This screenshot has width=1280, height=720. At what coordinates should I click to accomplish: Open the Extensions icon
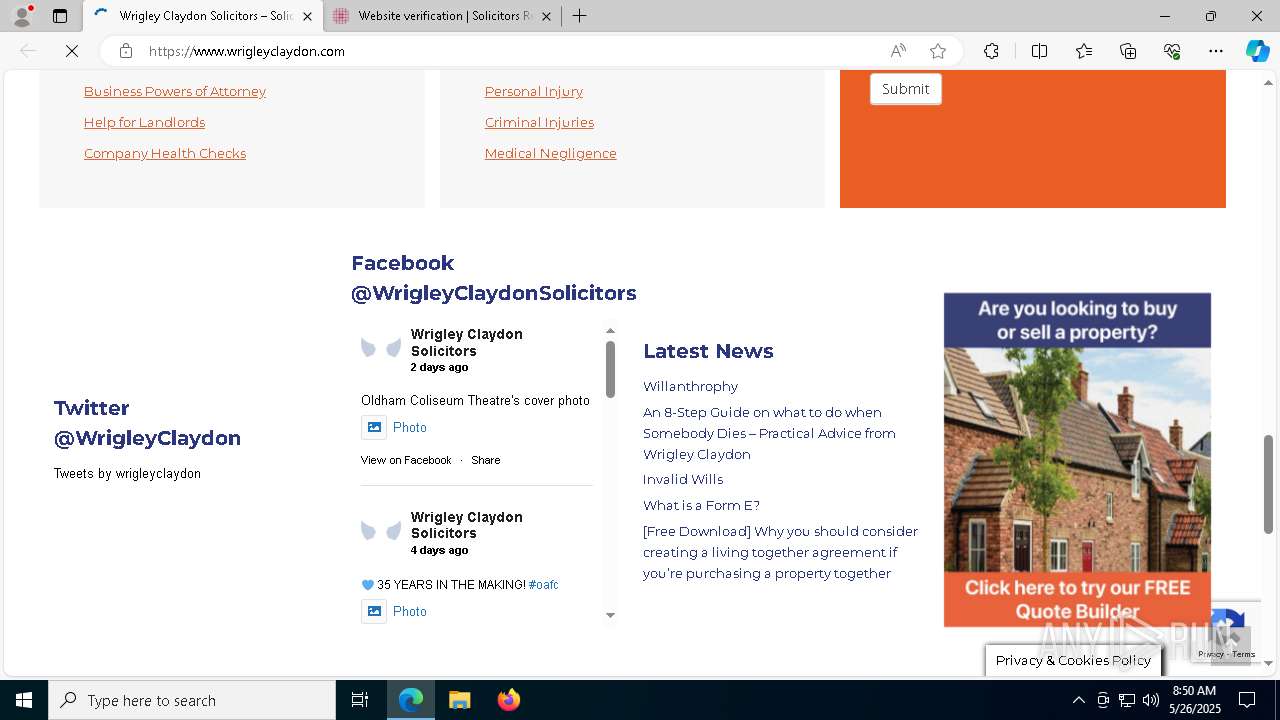tap(991, 51)
